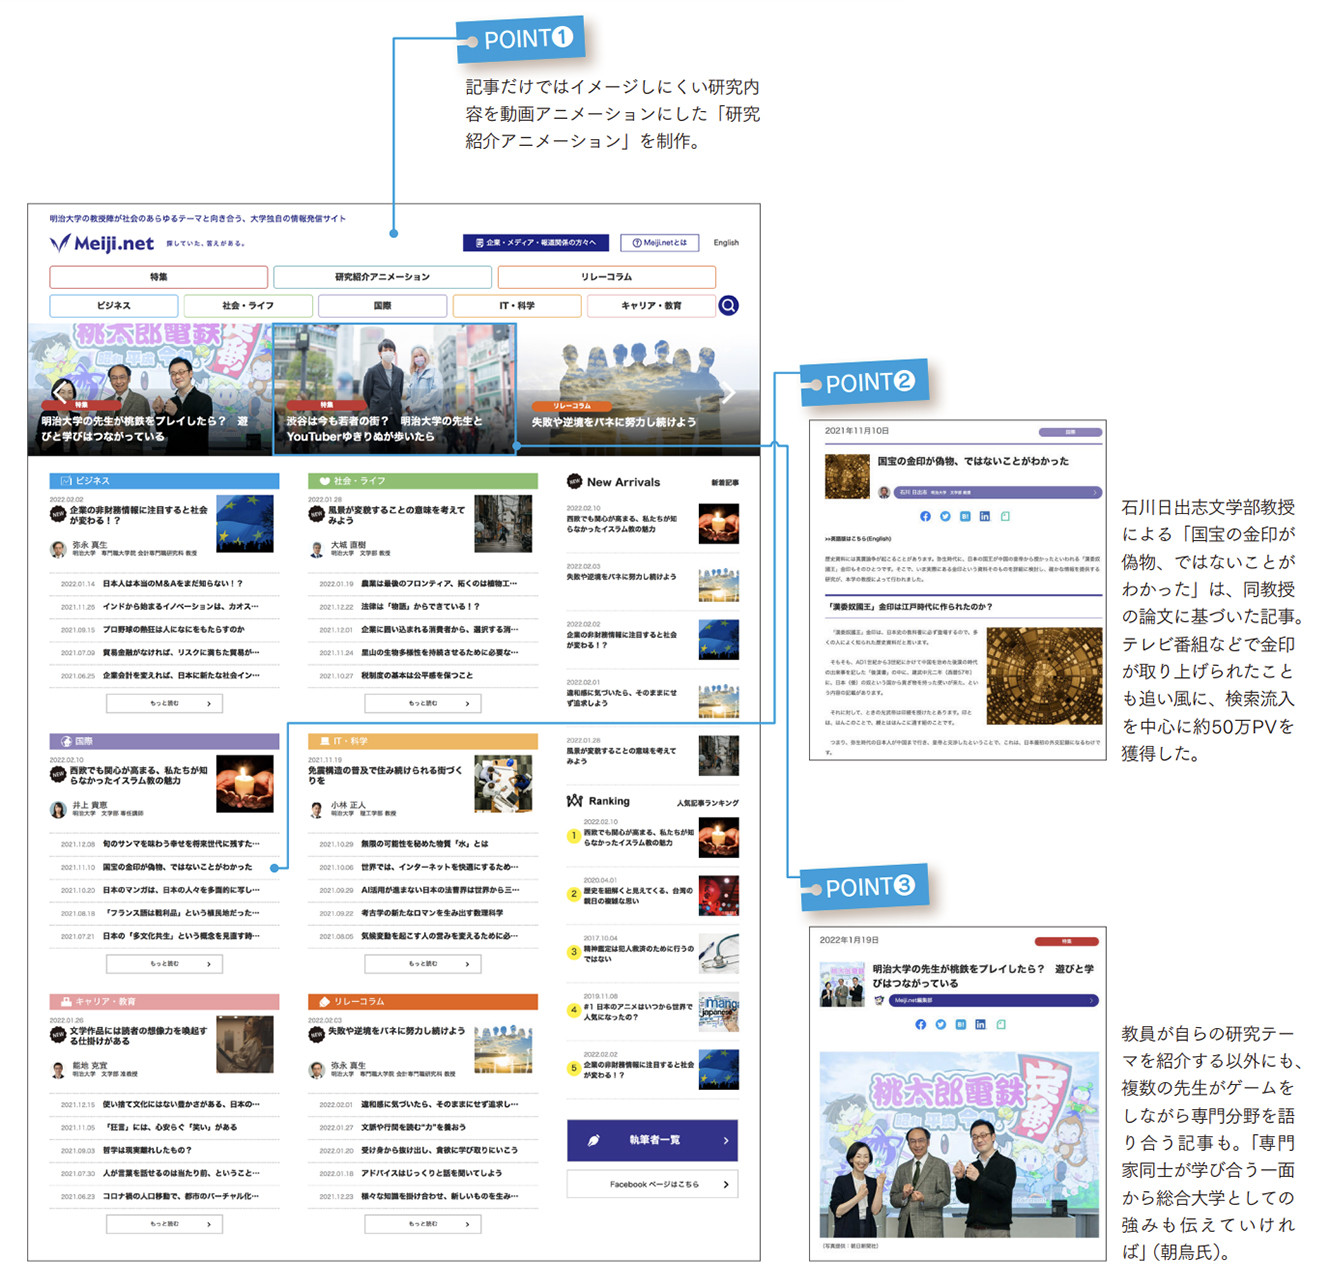Click the Meiji.netとは button
1330x1287 pixels.
coord(660,243)
